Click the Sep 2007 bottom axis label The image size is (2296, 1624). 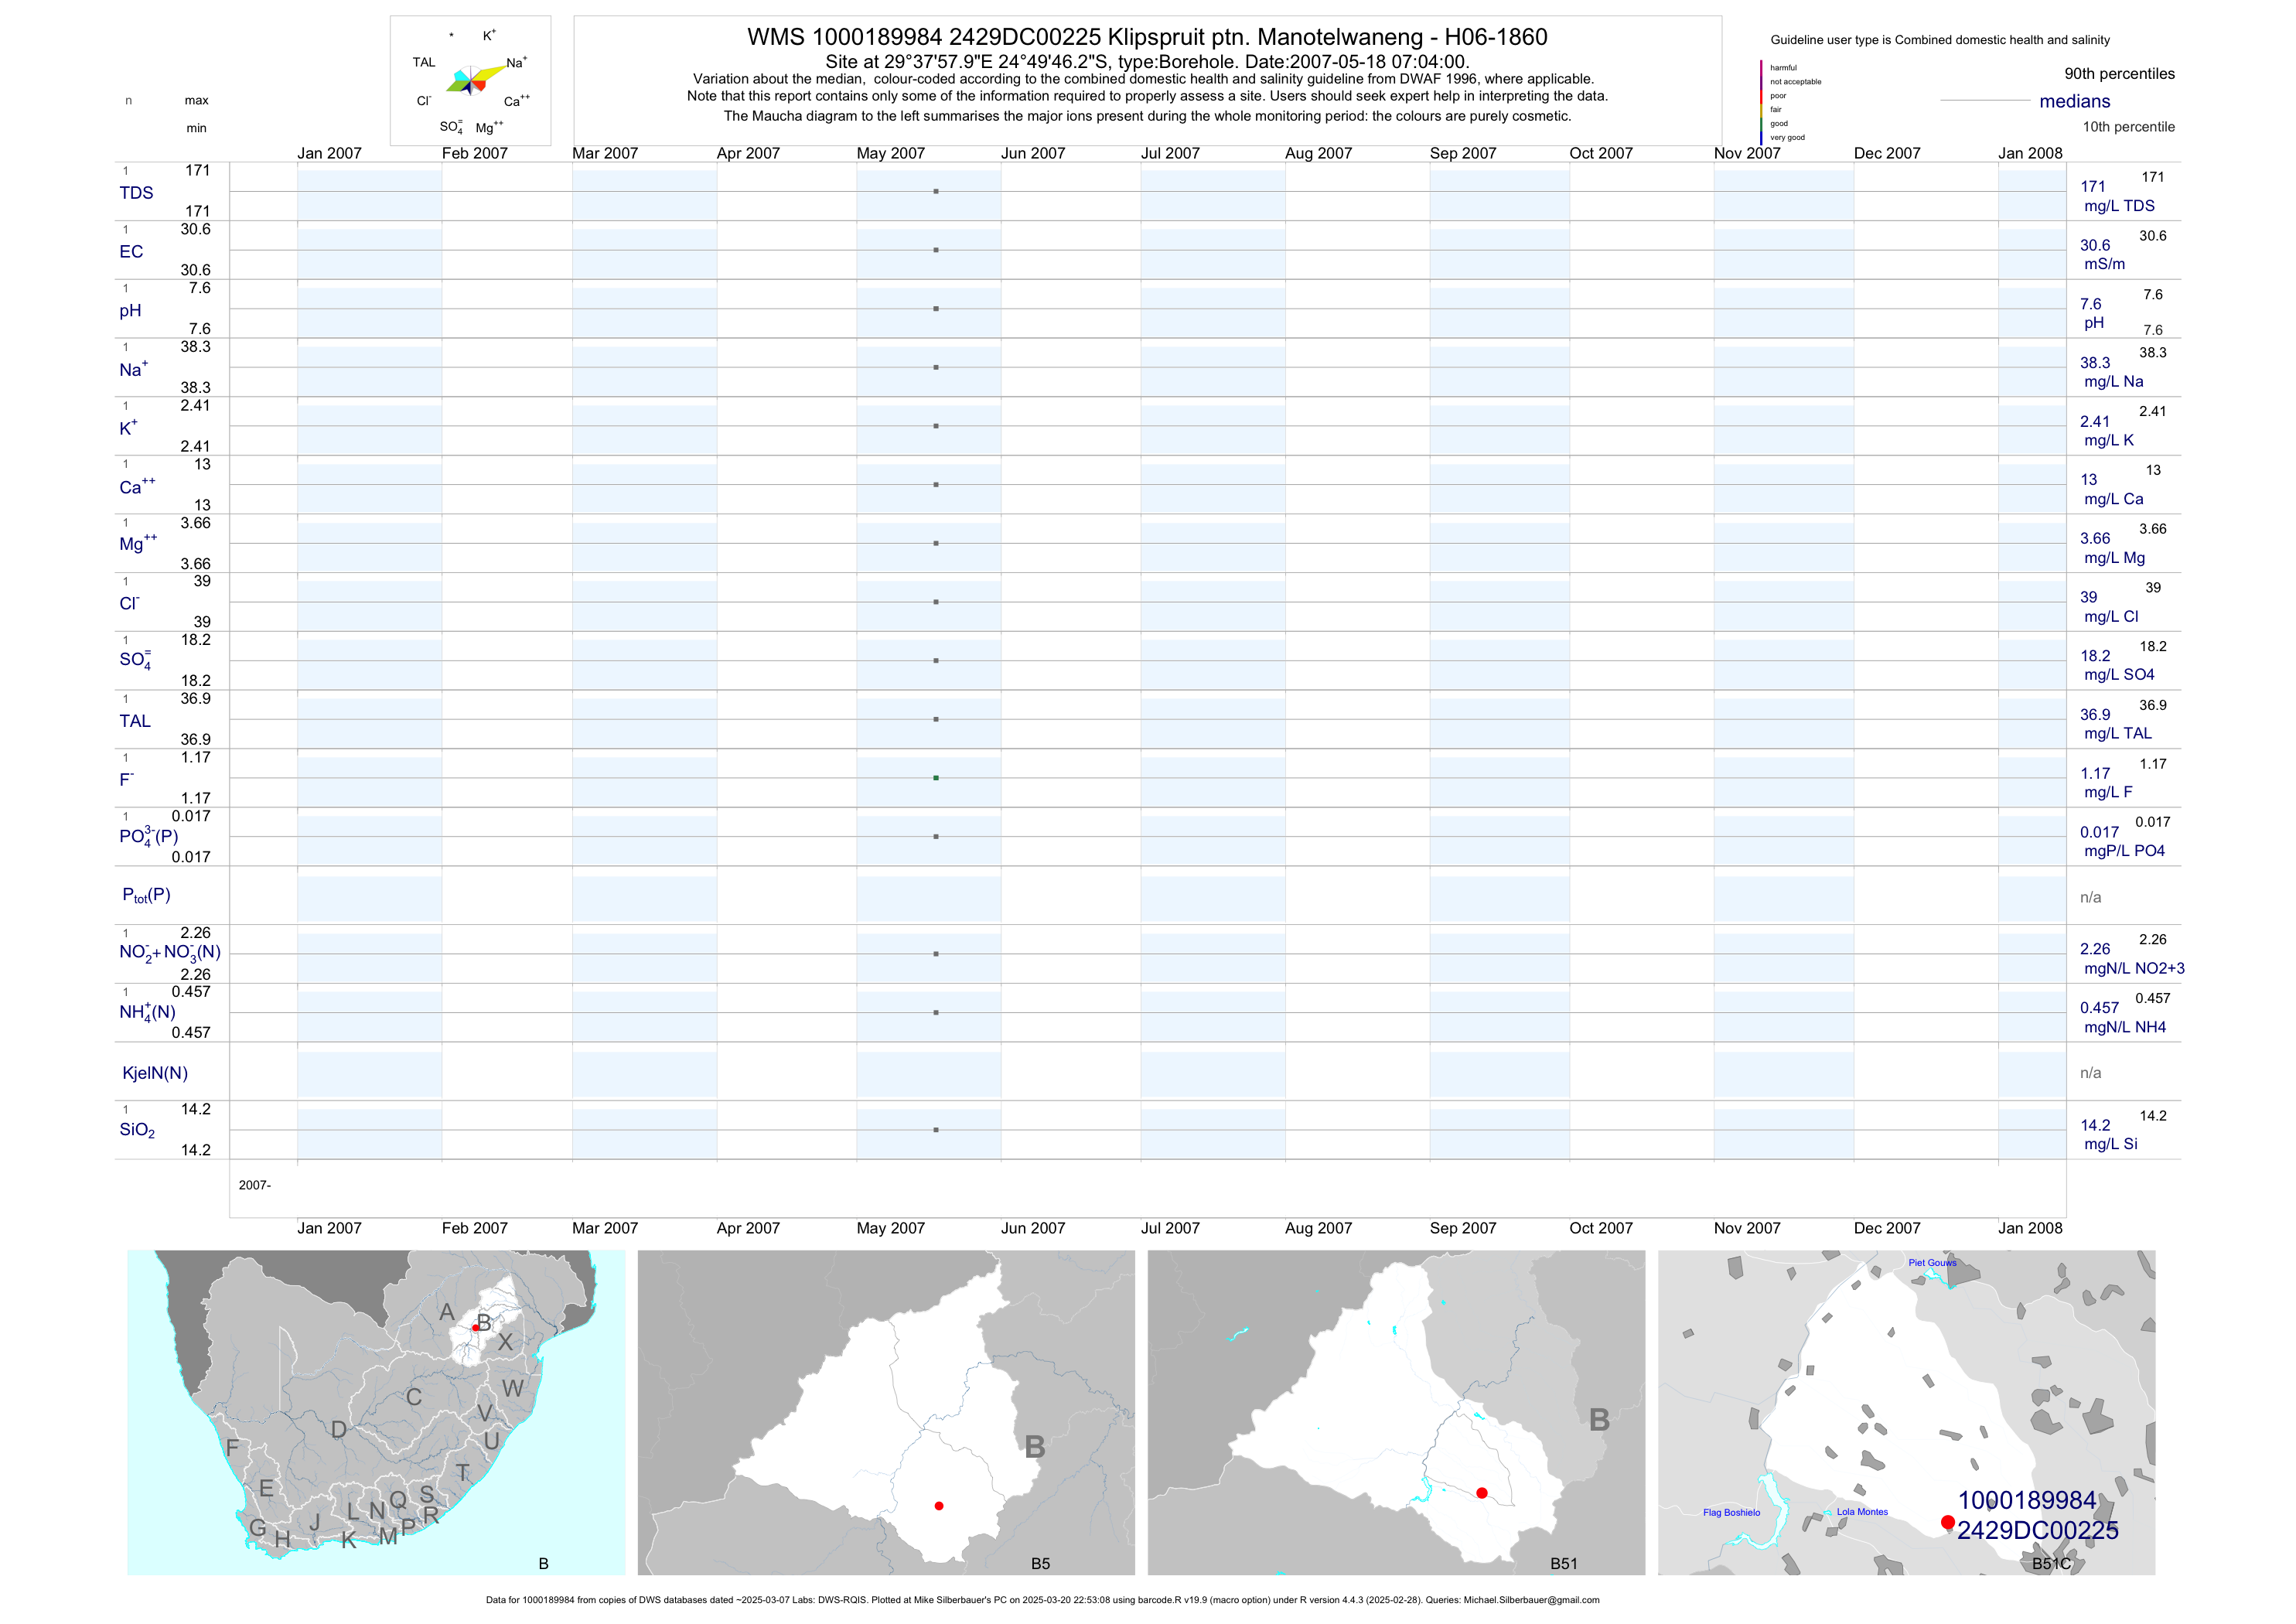(1462, 1228)
